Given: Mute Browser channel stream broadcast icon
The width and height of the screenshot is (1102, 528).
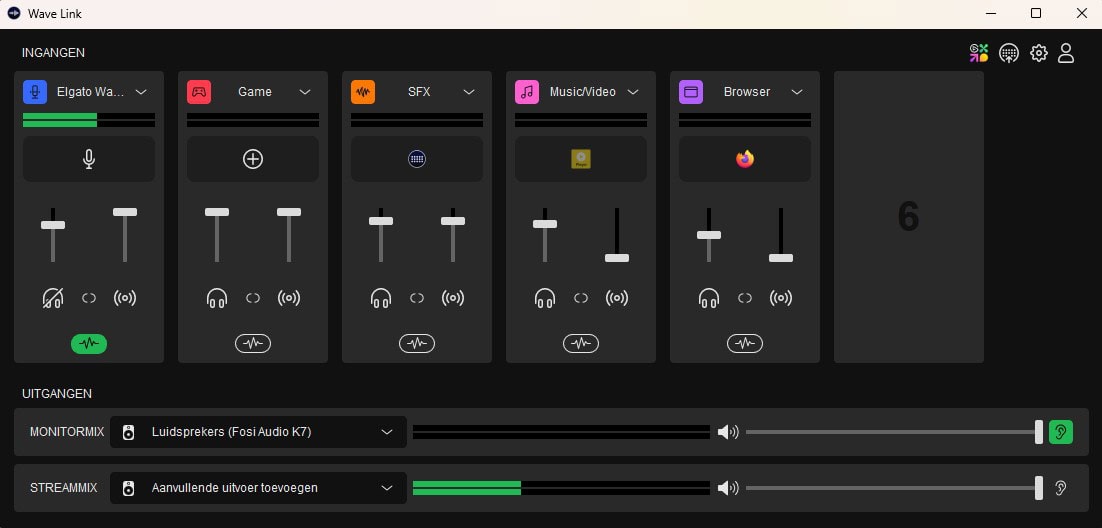Looking at the screenshot, I should 781,298.
